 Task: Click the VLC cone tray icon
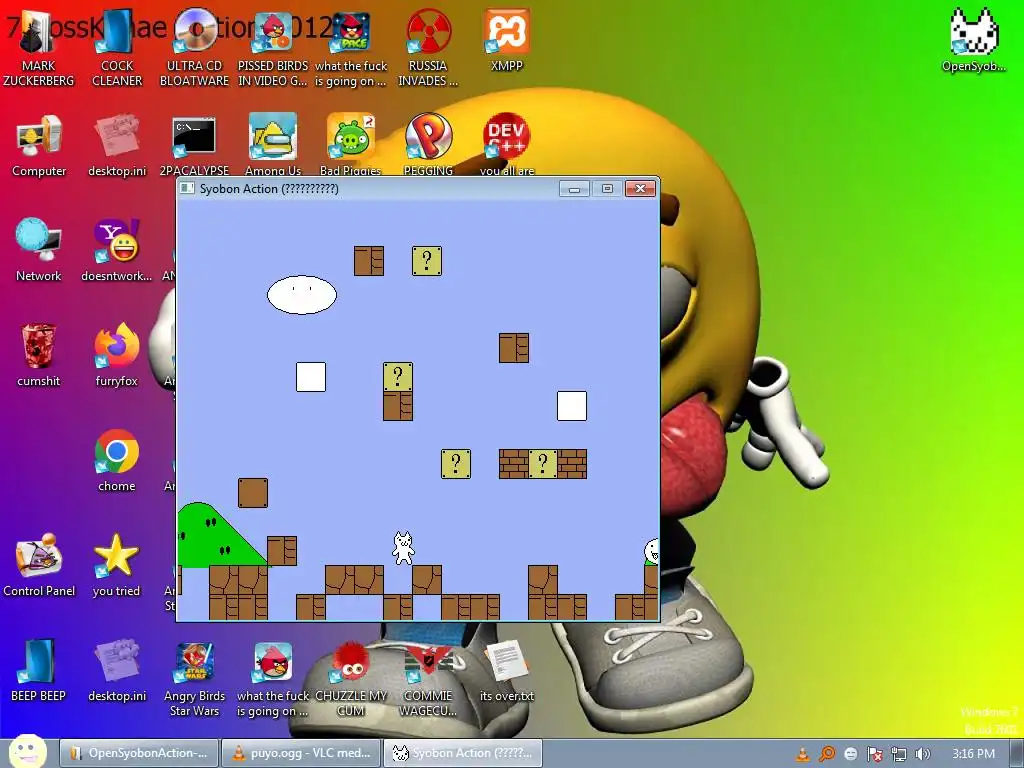coord(803,754)
